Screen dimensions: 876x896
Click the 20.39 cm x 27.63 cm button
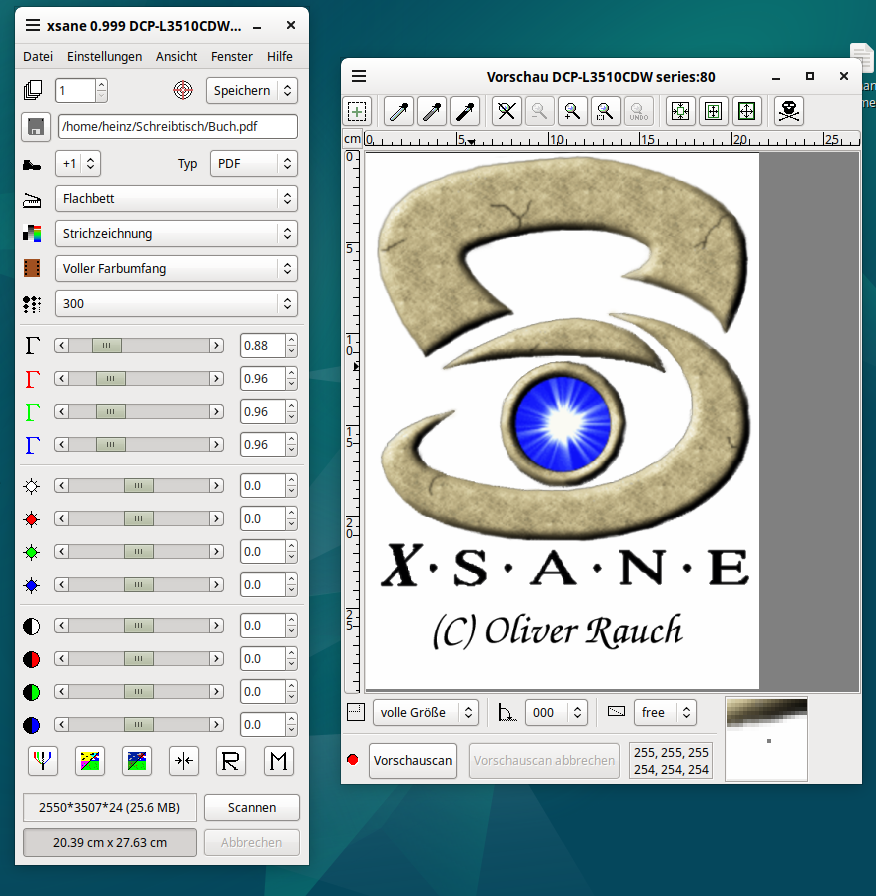tap(110, 842)
